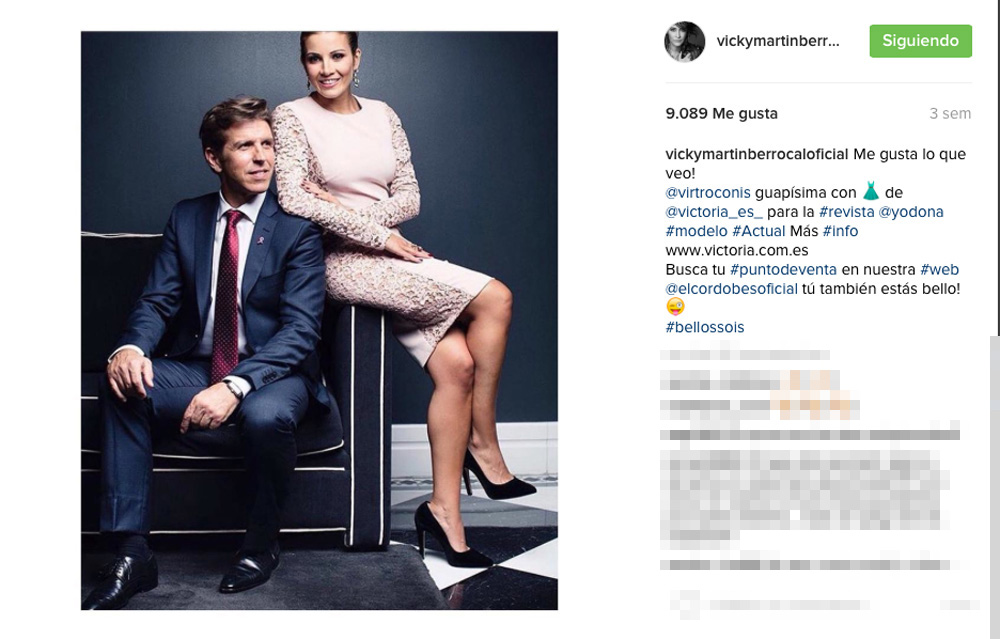
Task: Click the green dress emoji in the caption
Action: tap(871, 191)
